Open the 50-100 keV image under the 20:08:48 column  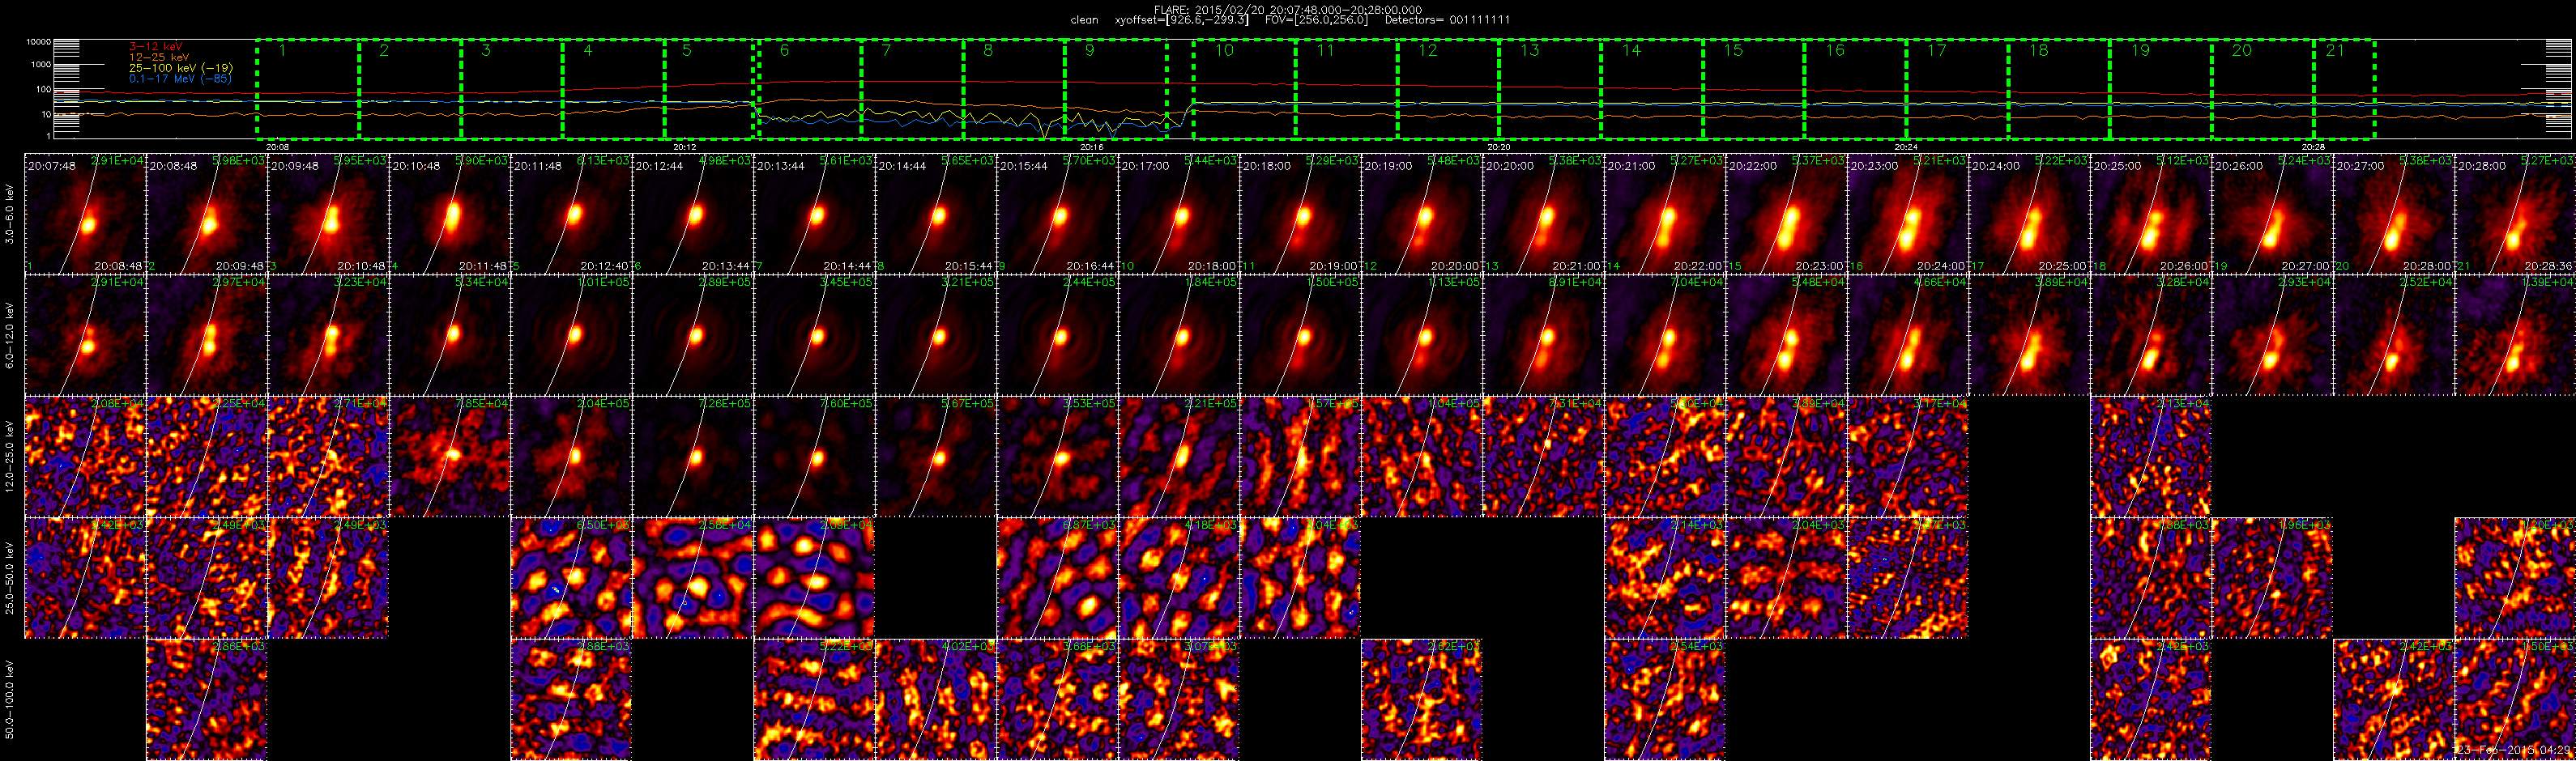pos(207,699)
